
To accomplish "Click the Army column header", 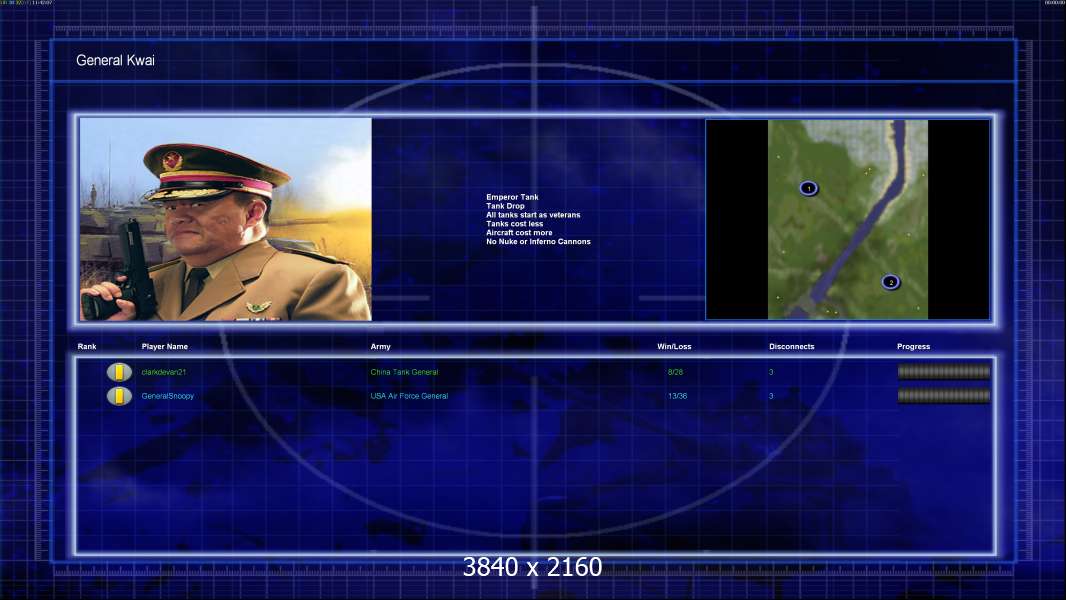I will (380, 347).
